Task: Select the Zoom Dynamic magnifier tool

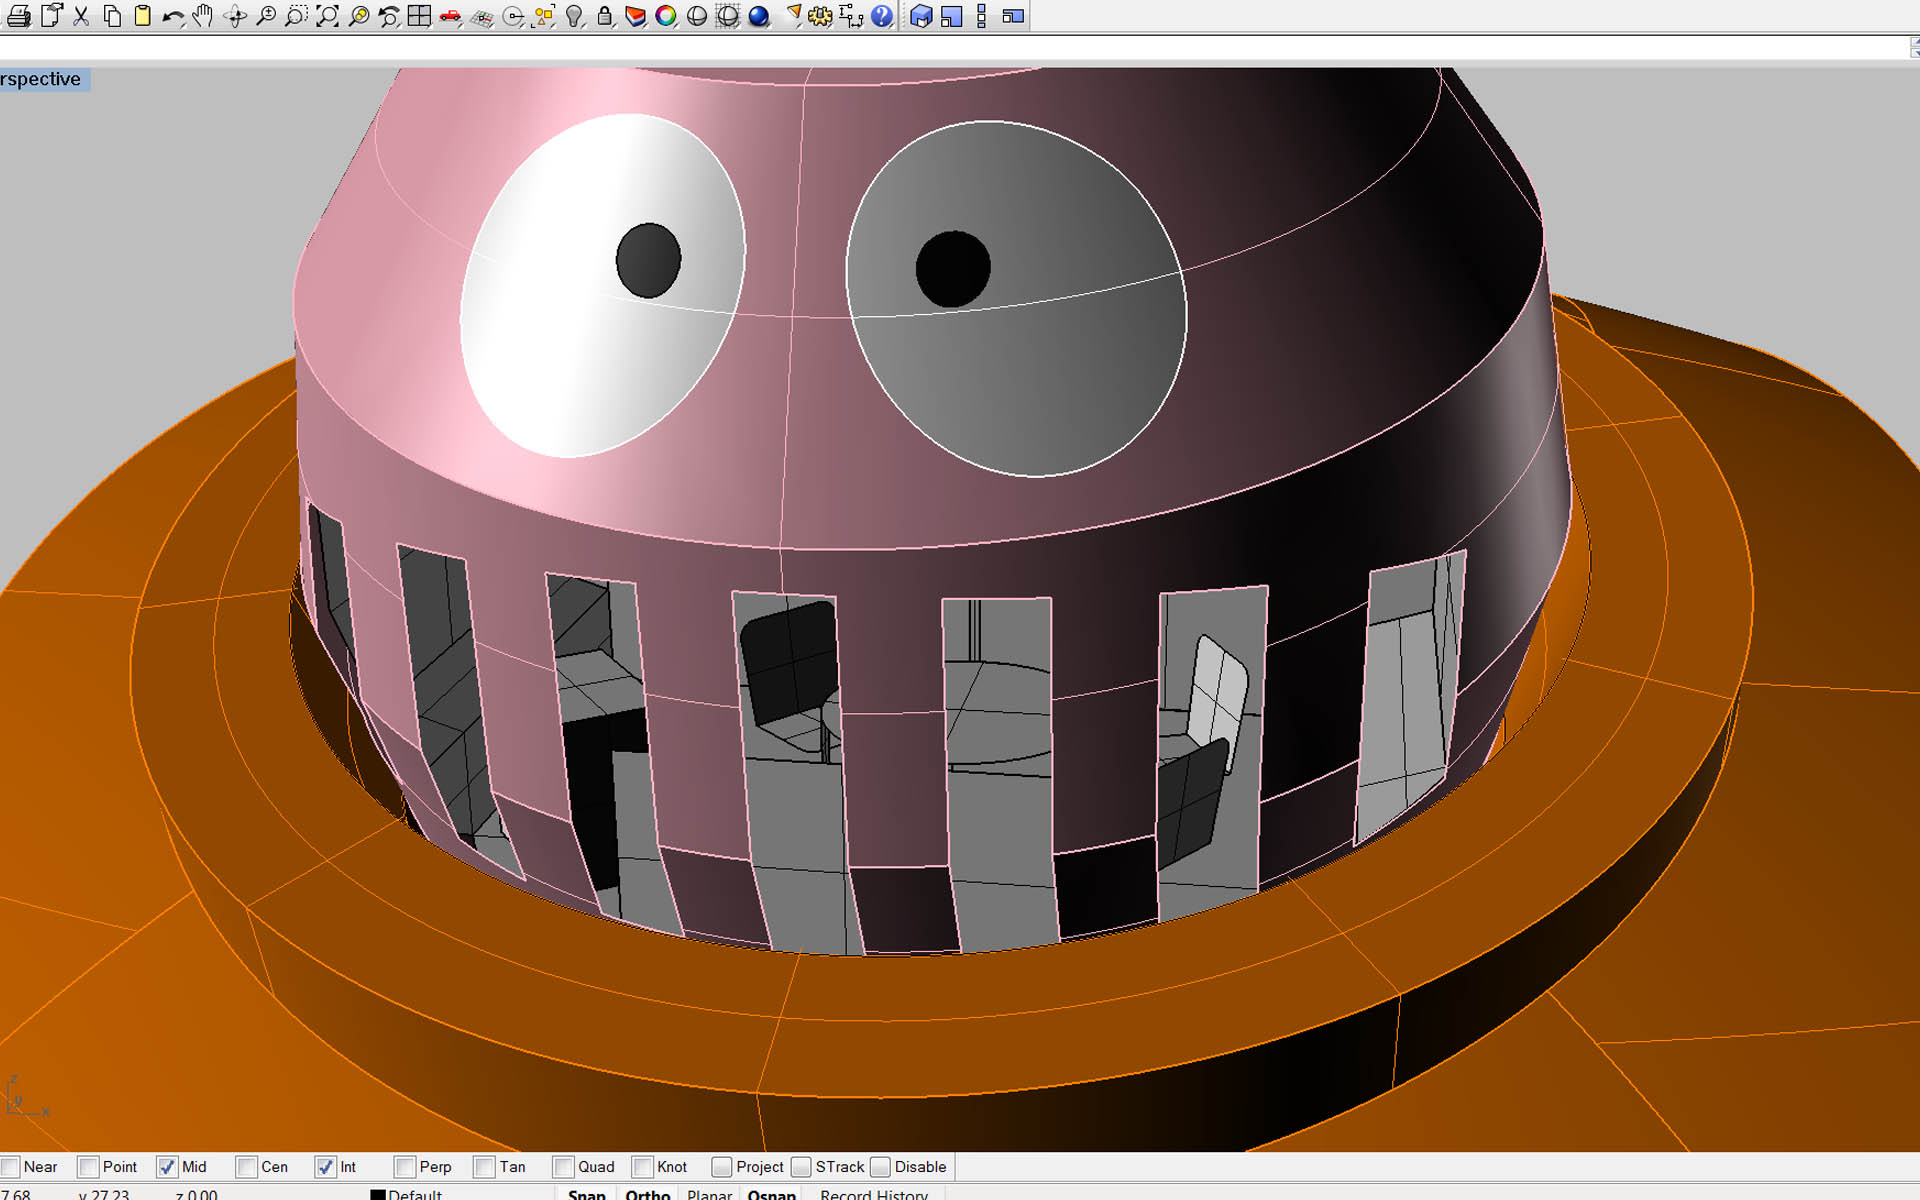Action: click(266, 16)
